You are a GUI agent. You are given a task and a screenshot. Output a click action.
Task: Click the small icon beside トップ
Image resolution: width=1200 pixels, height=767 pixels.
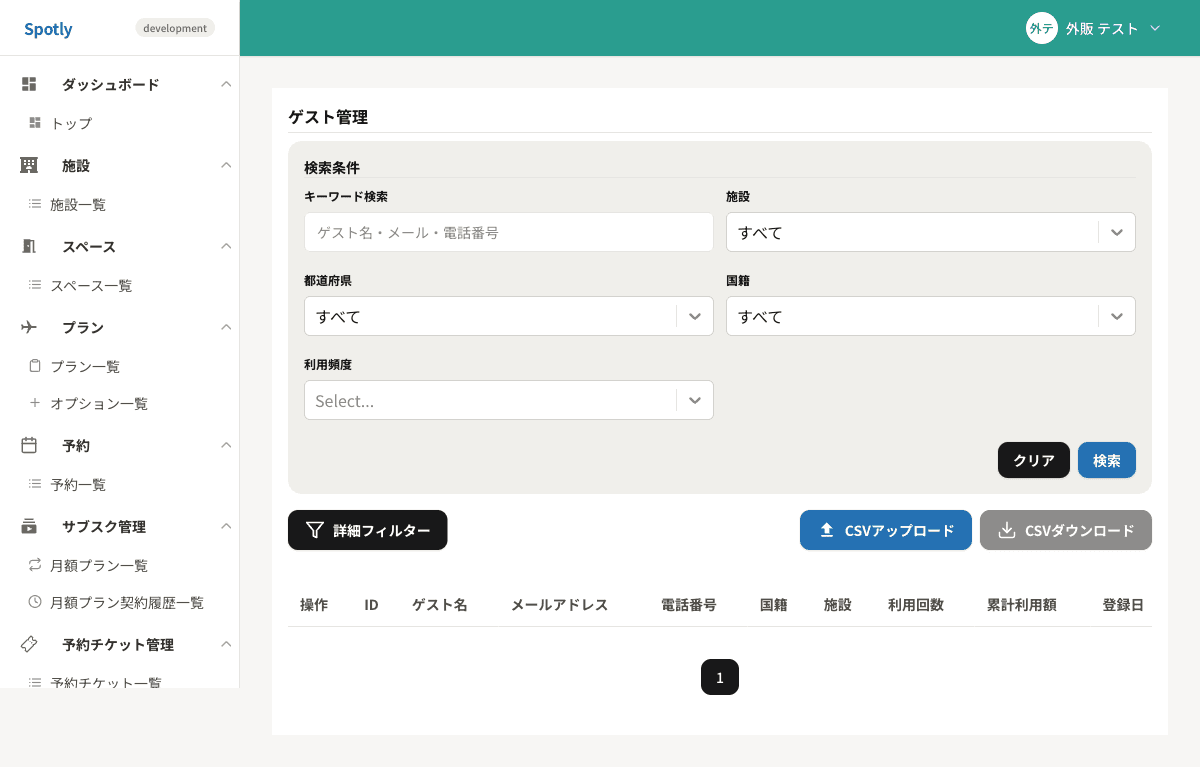tap(35, 123)
